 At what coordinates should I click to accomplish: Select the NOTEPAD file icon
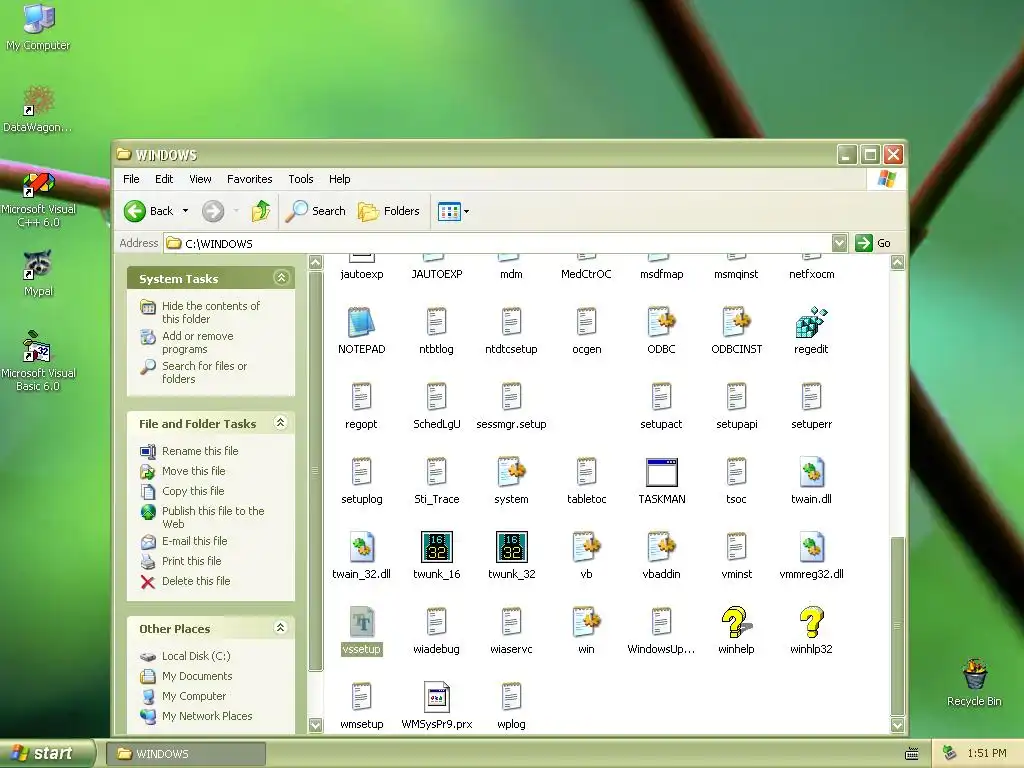[x=361, y=323]
